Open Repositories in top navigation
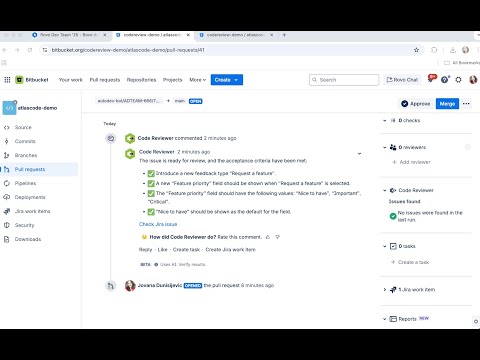Screen dimensions: 480x360 (141, 80)
